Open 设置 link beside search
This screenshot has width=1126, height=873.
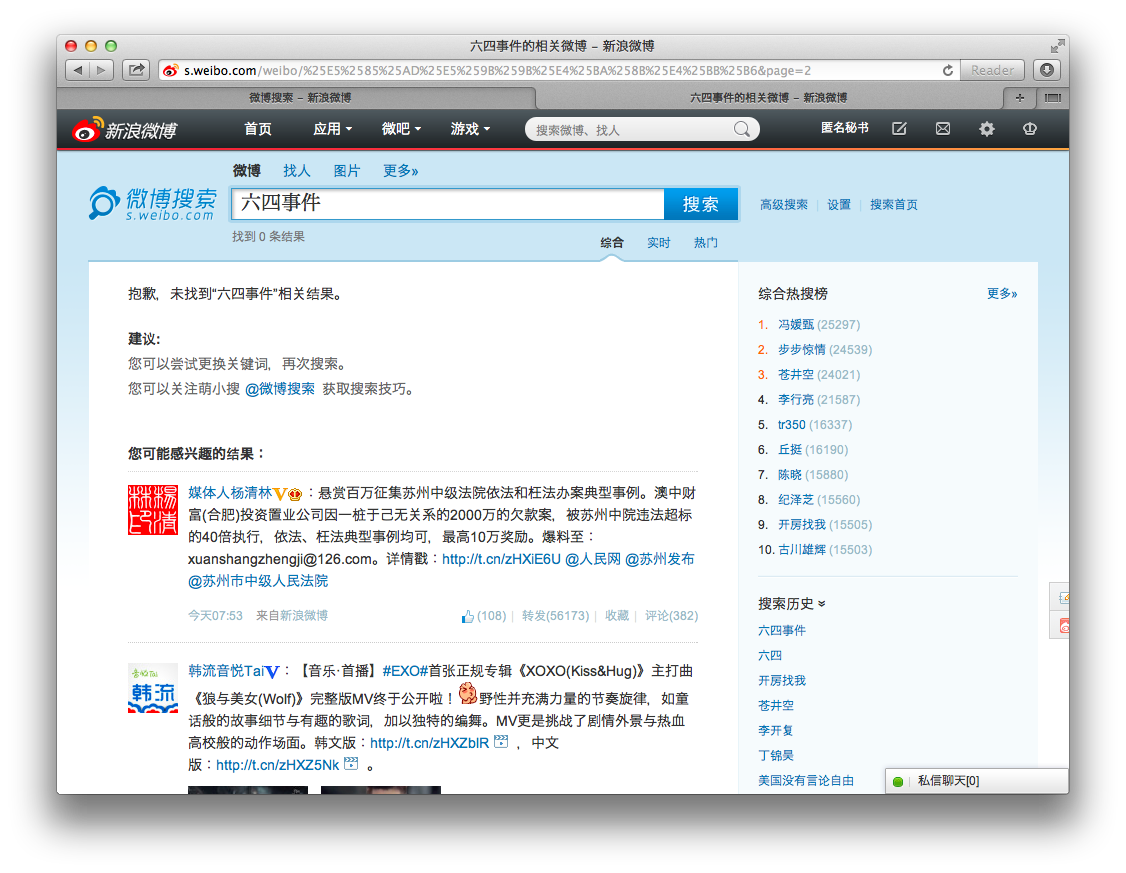(x=839, y=205)
